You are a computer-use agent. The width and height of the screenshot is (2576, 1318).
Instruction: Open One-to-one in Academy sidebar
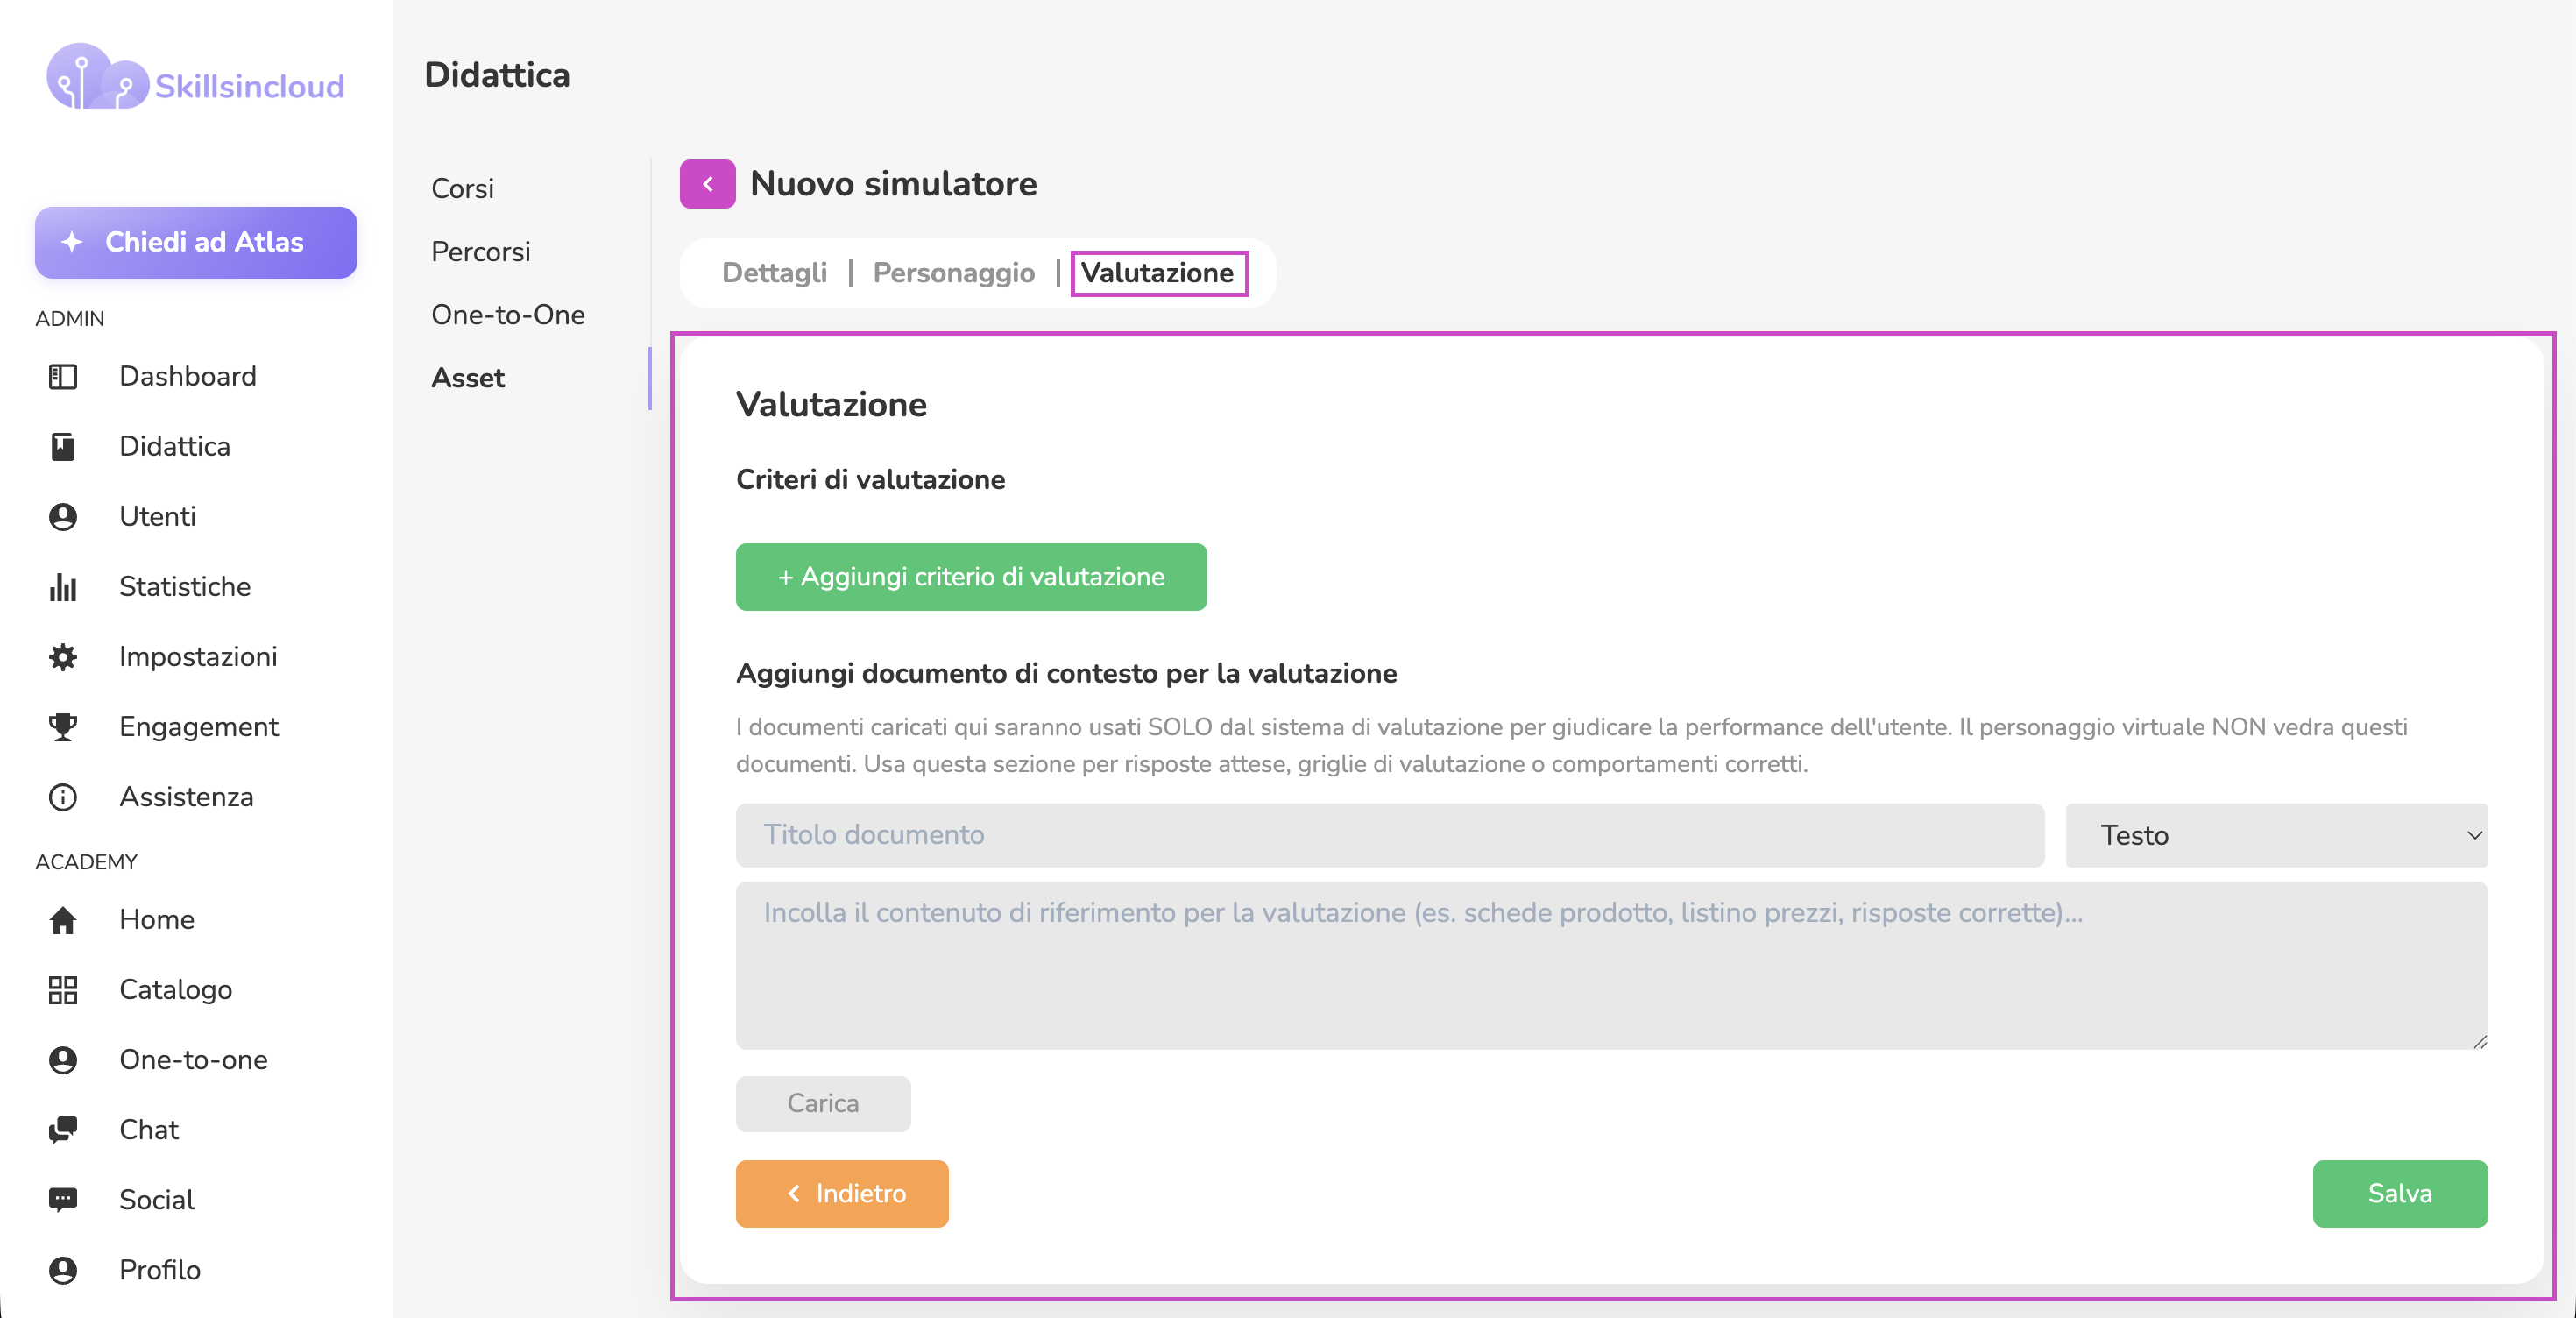click(x=193, y=1060)
